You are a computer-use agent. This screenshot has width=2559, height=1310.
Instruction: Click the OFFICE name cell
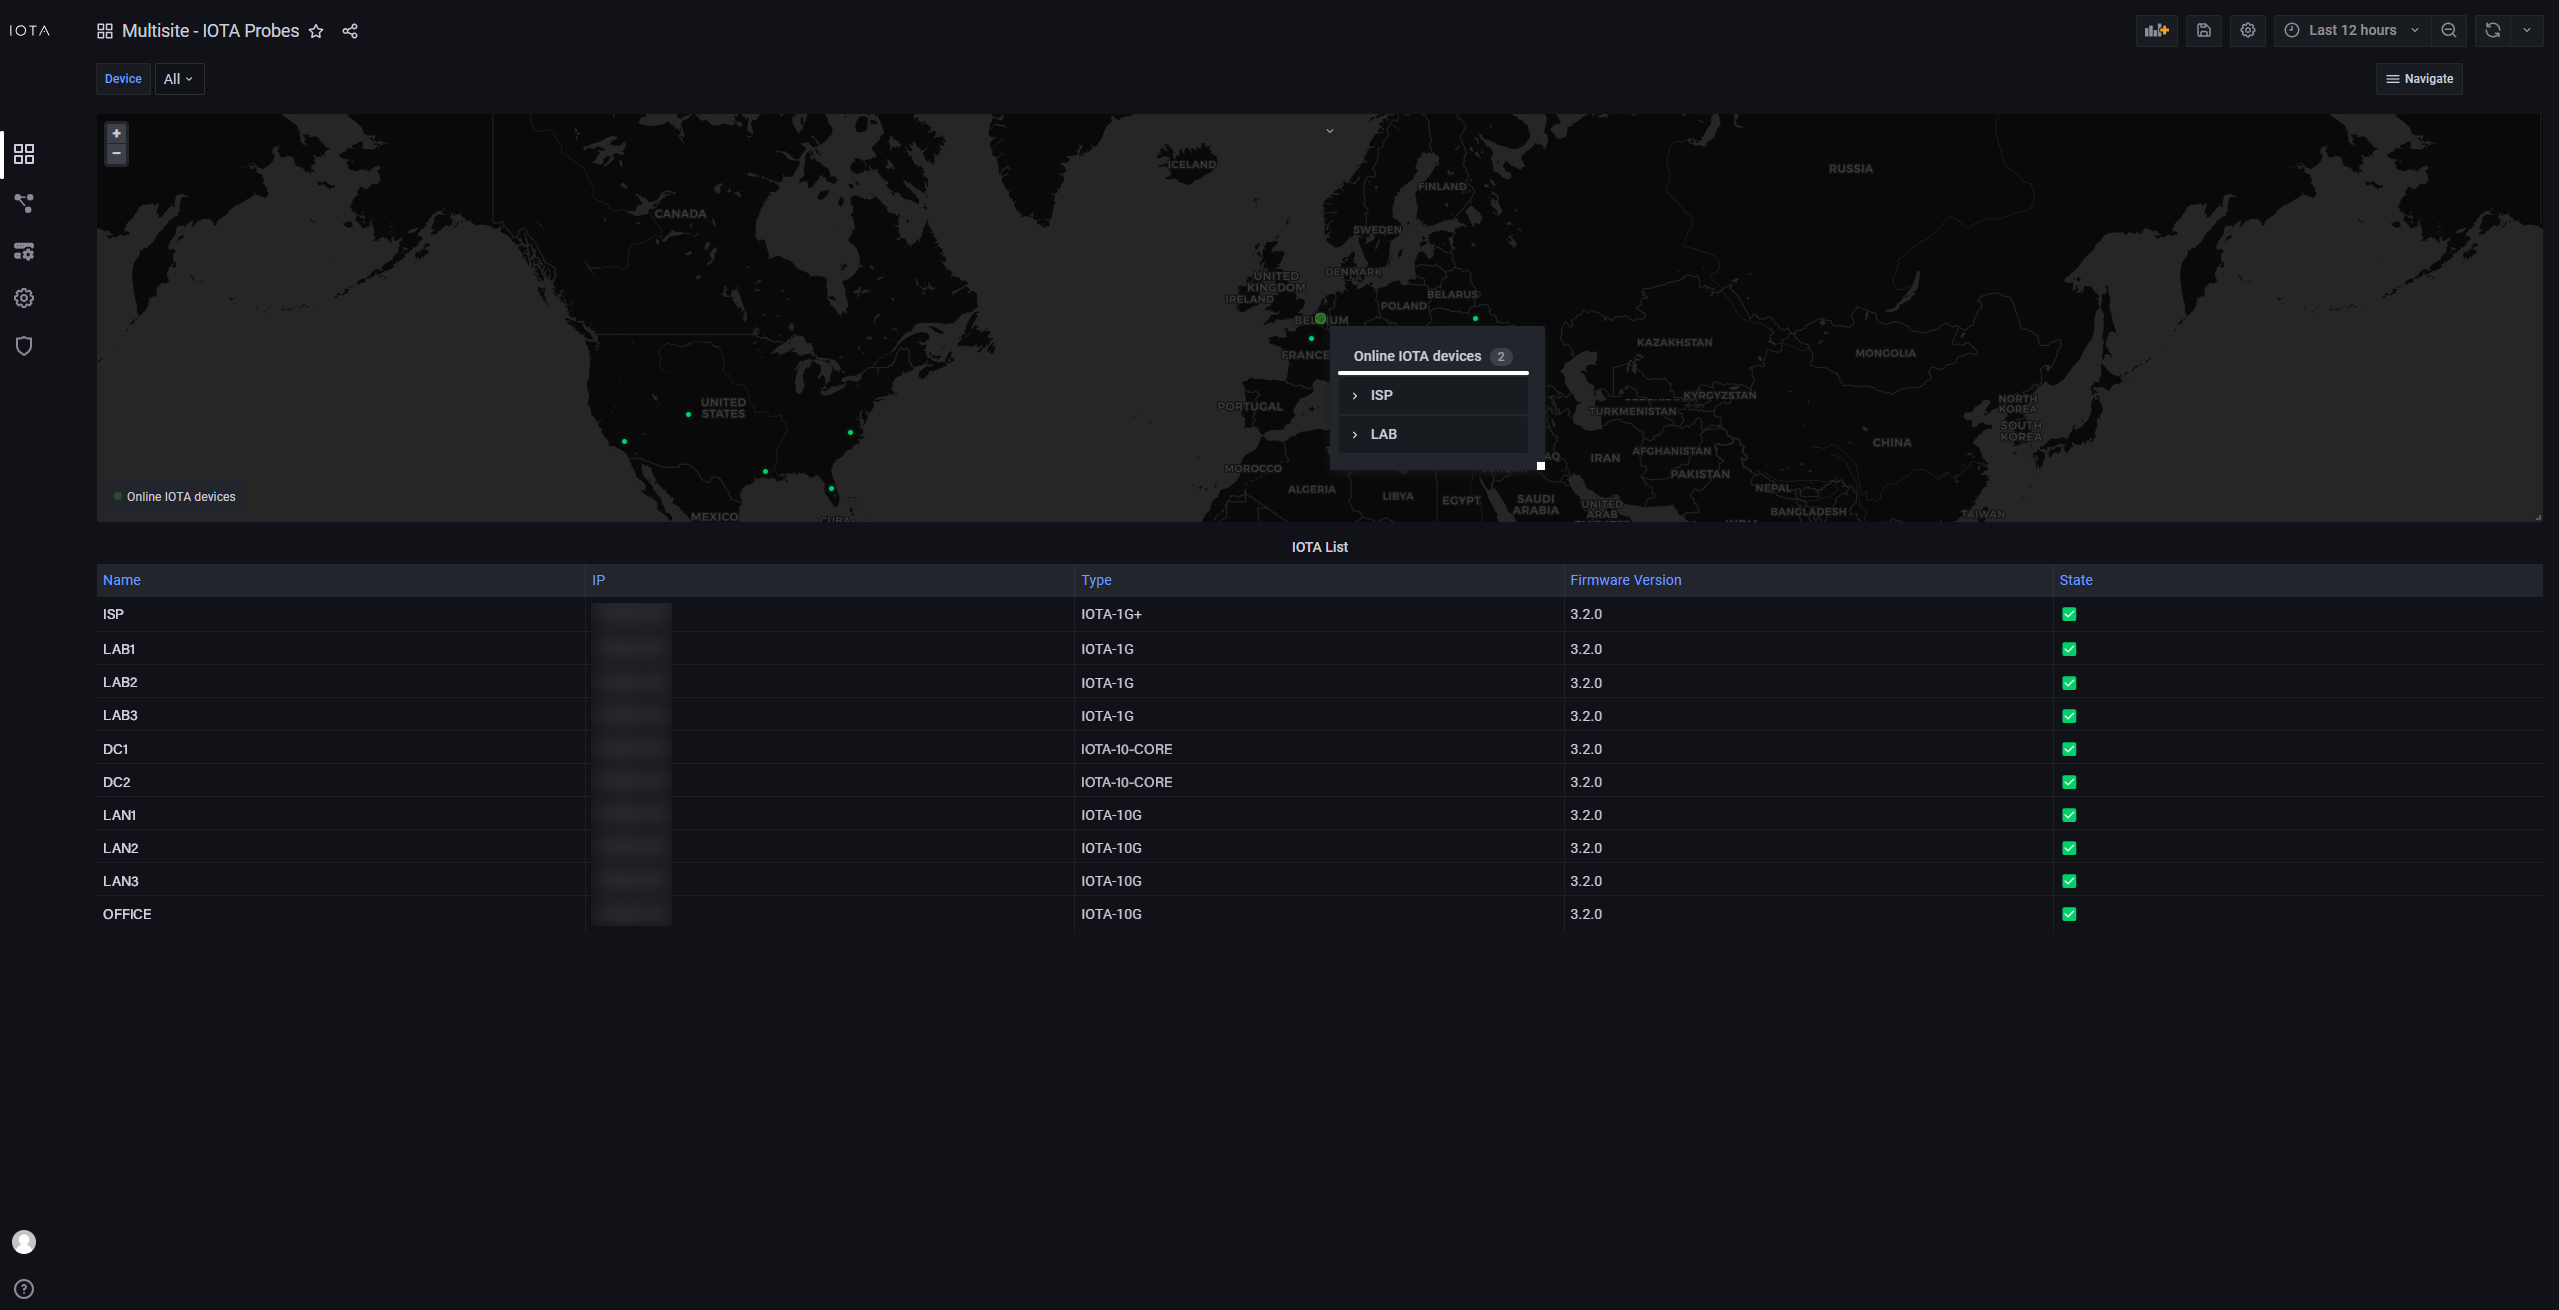341,914
